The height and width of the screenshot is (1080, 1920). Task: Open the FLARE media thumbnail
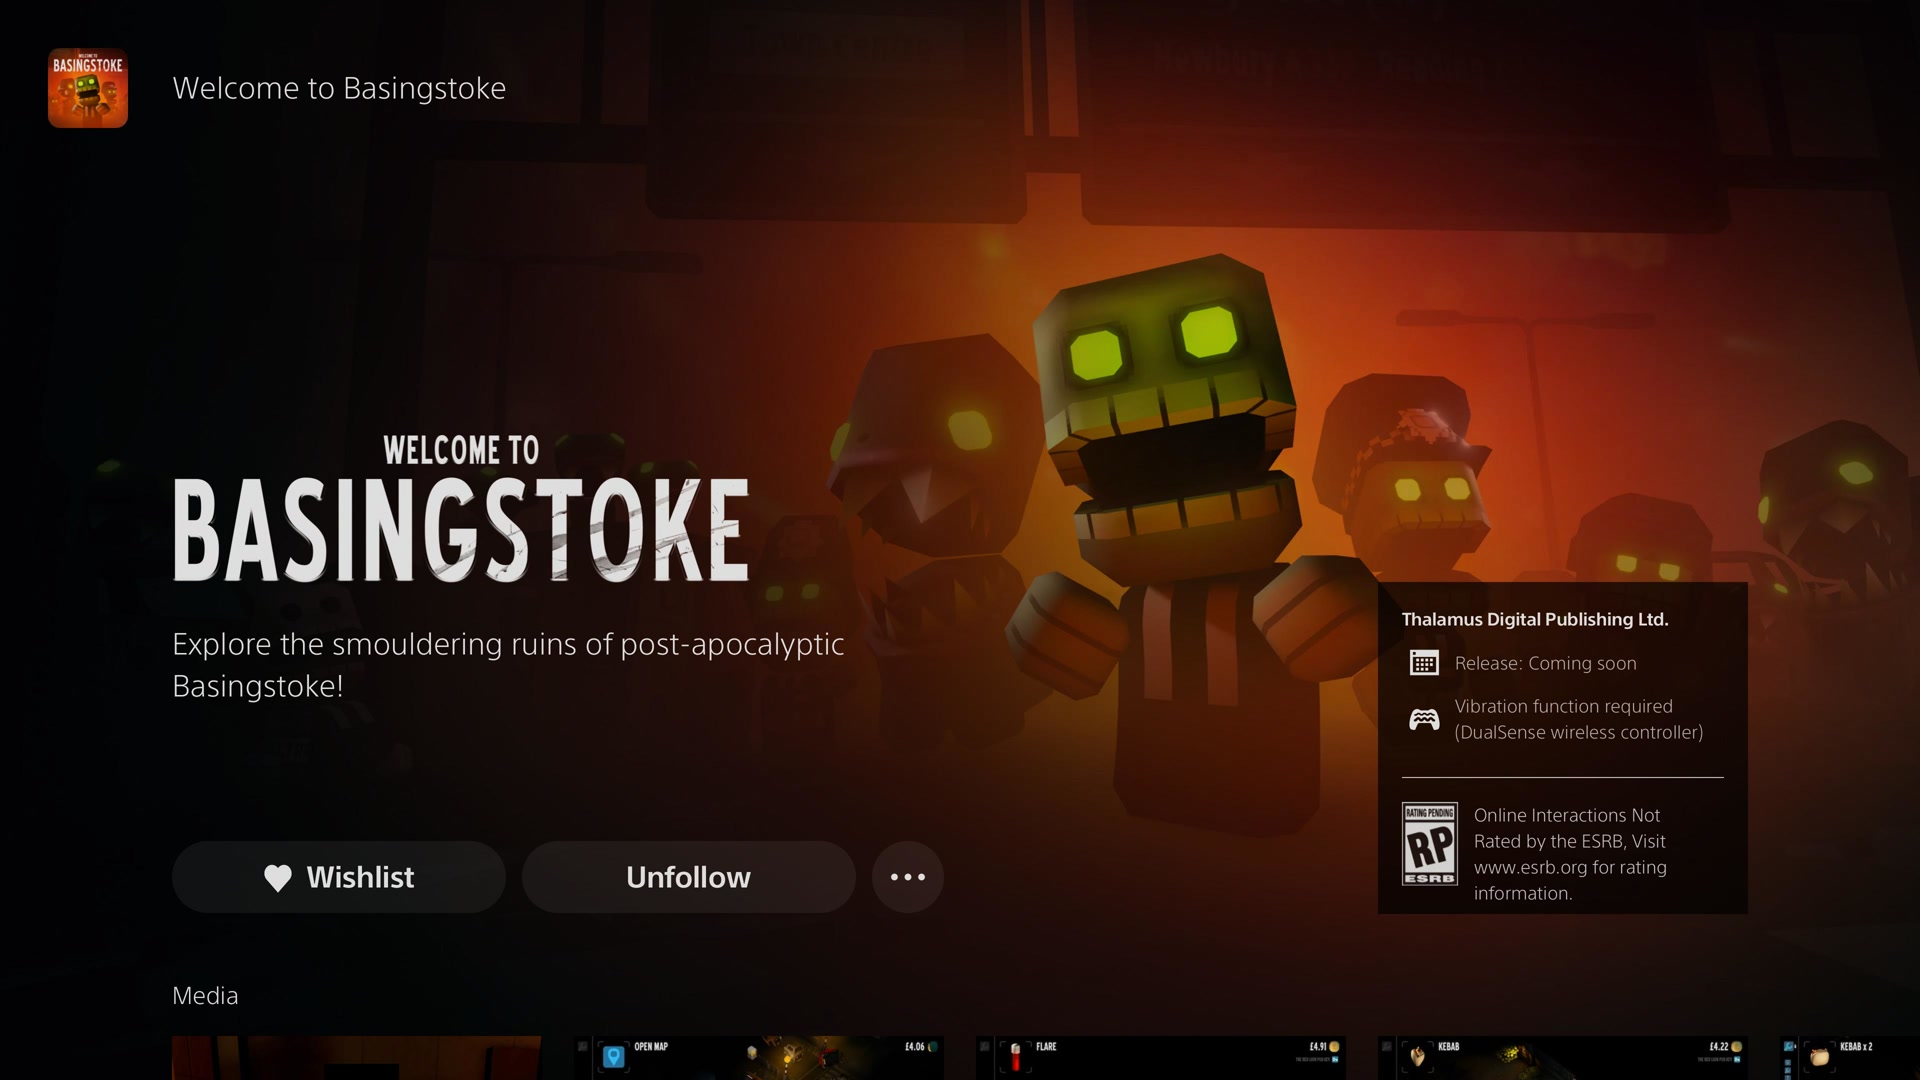point(1161,1058)
